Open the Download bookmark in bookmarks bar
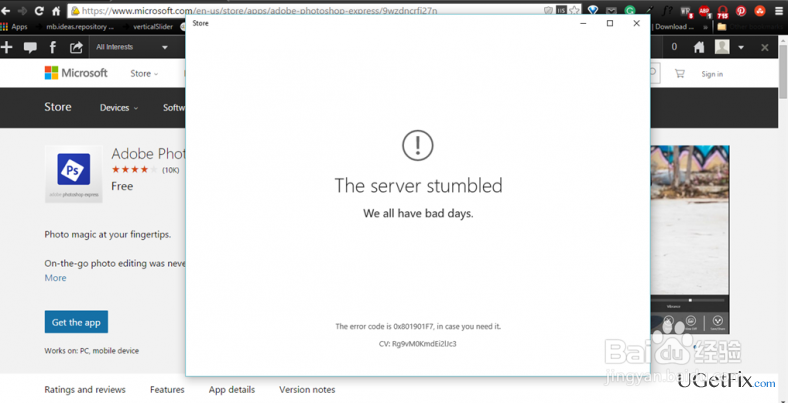788x404 pixels. click(x=672, y=27)
